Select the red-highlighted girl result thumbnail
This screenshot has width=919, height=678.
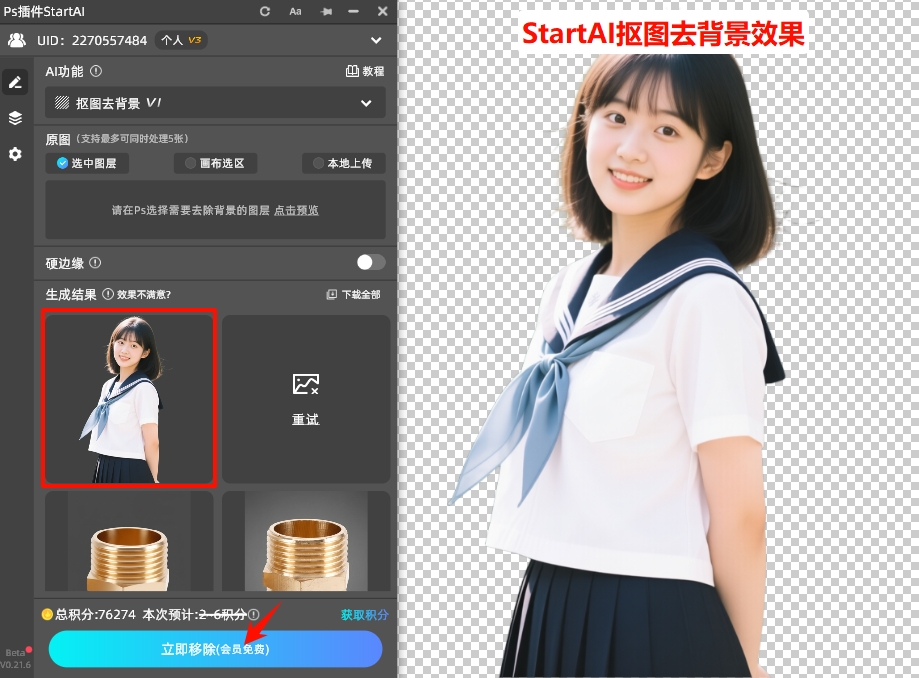click(128, 398)
